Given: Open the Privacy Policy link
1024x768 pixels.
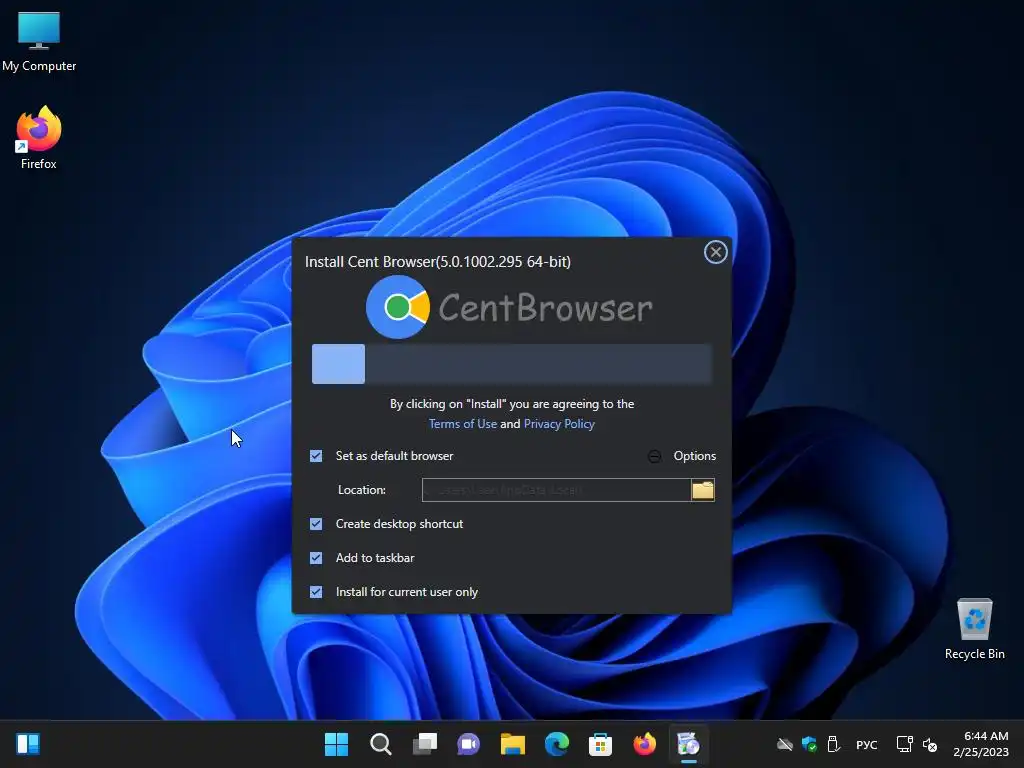Looking at the screenshot, I should pos(559,424).
